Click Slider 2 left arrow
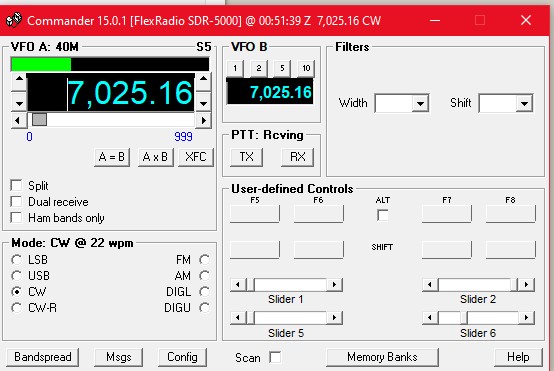Image resolution: width=554 pixels, height=371 pixels. pos(430,284)
